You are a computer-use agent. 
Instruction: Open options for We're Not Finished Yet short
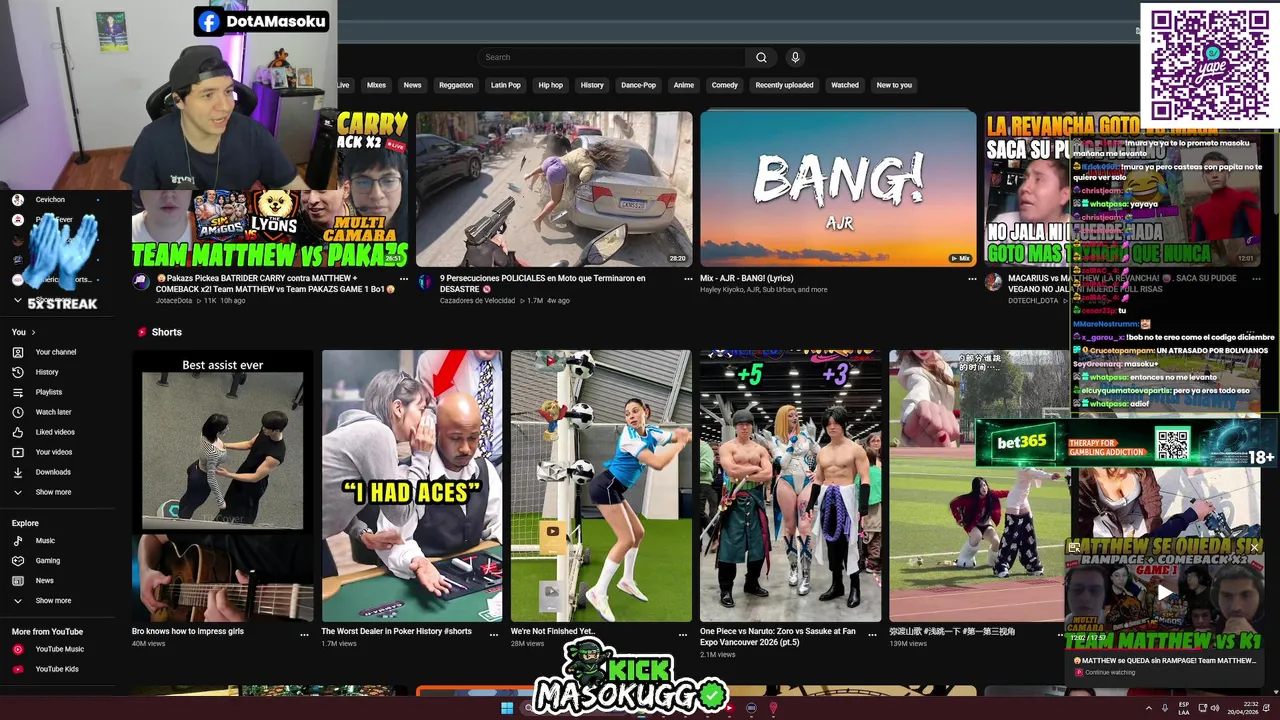coord(683,634)
